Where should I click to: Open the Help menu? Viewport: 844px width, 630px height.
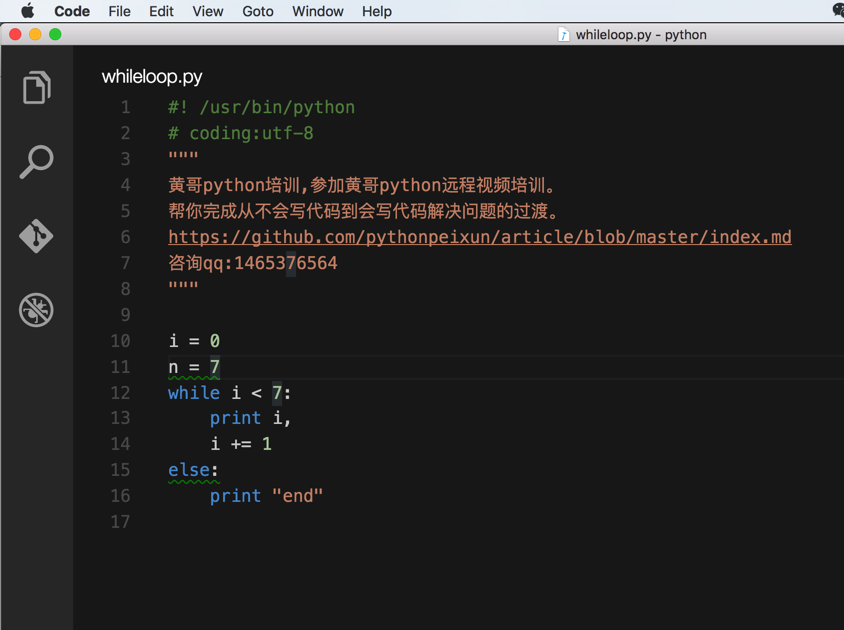[377, 11]
